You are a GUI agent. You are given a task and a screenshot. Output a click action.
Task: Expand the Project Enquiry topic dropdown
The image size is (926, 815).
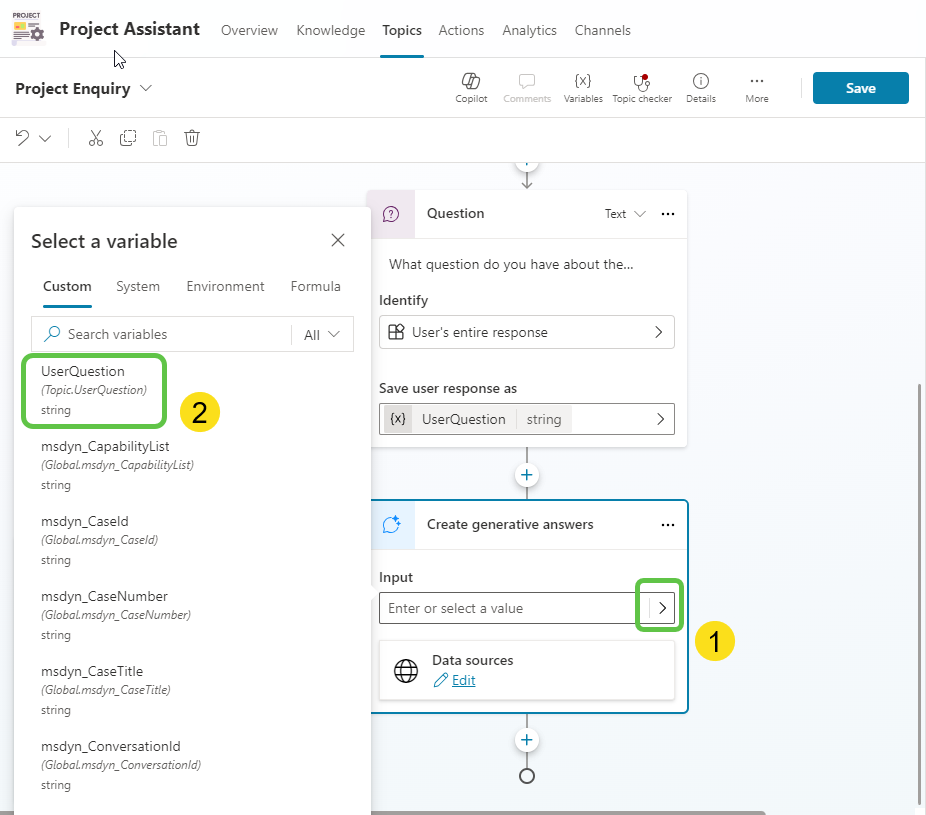tap(146, 89)
